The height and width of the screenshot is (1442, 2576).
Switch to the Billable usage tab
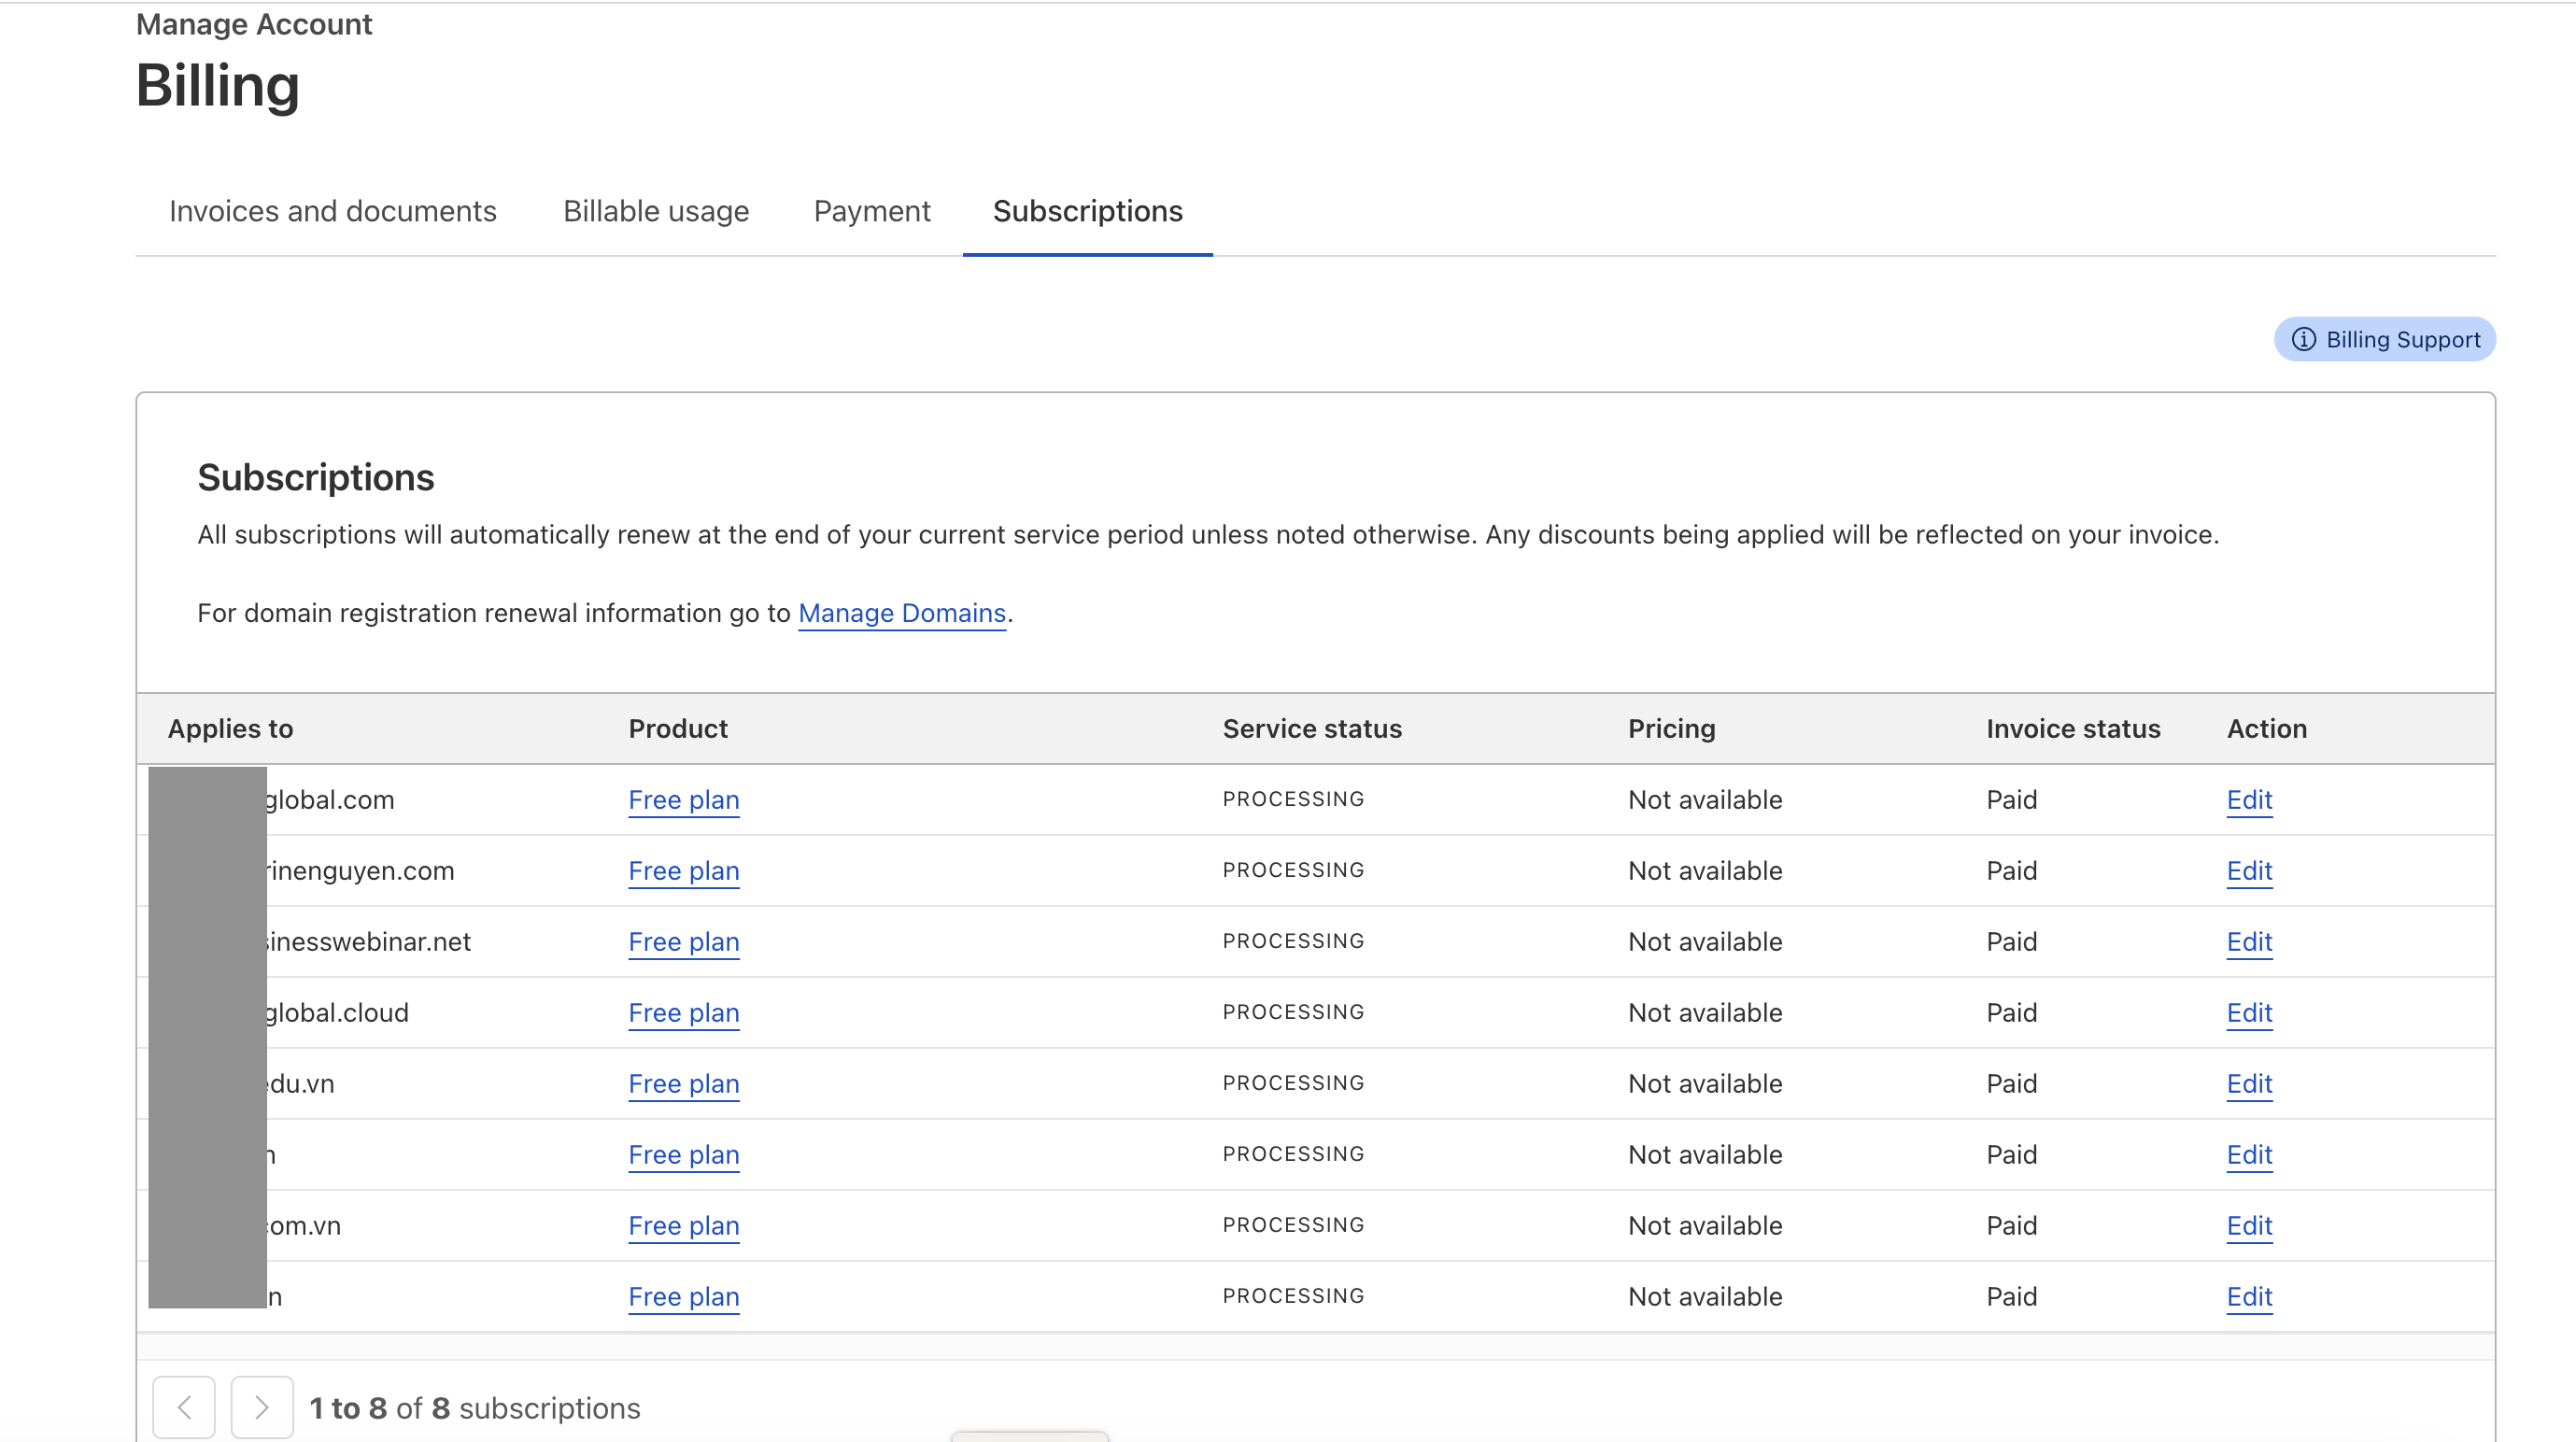(x=655, y=211)
